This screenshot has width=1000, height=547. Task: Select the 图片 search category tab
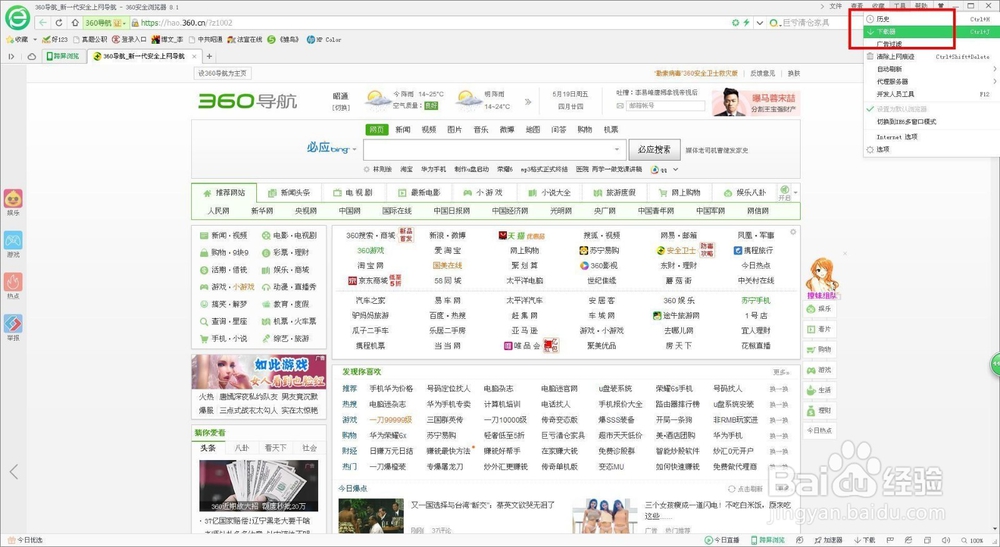454,129
